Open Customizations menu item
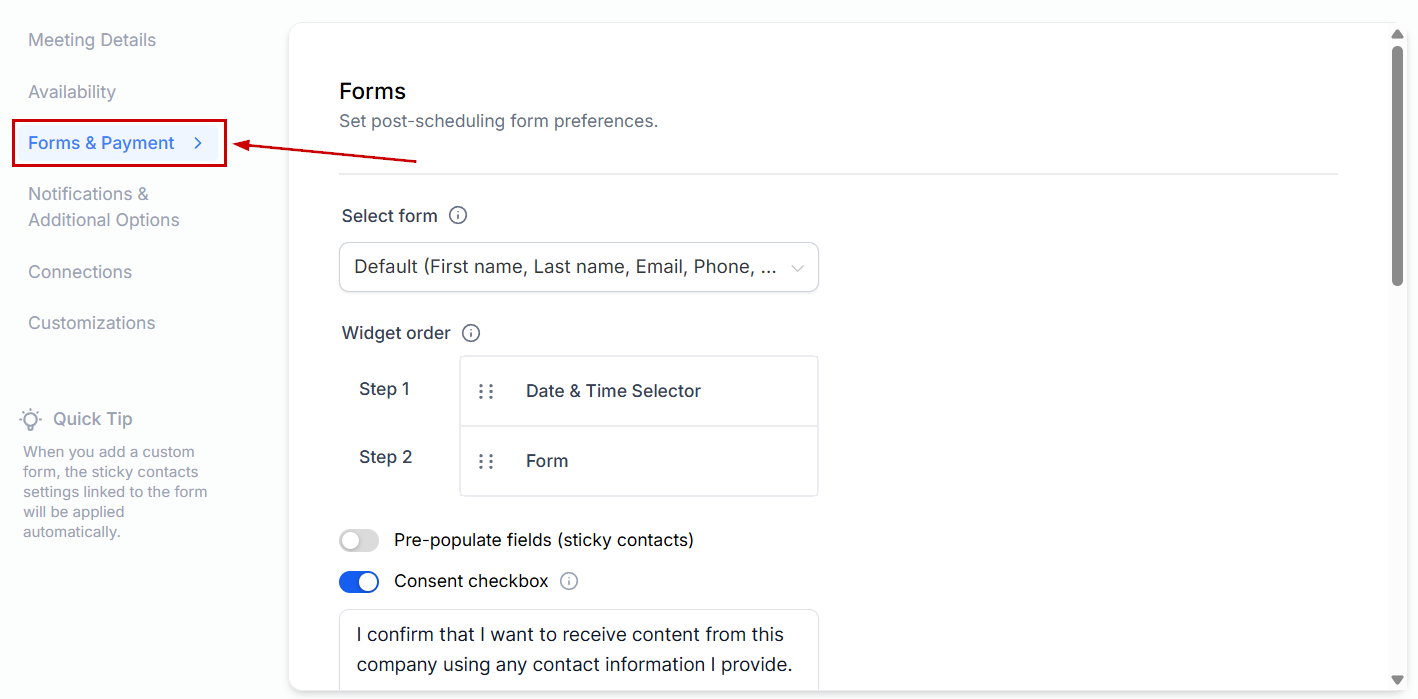The width and height of the screenshot is (1418, 699). coord(92,323)
